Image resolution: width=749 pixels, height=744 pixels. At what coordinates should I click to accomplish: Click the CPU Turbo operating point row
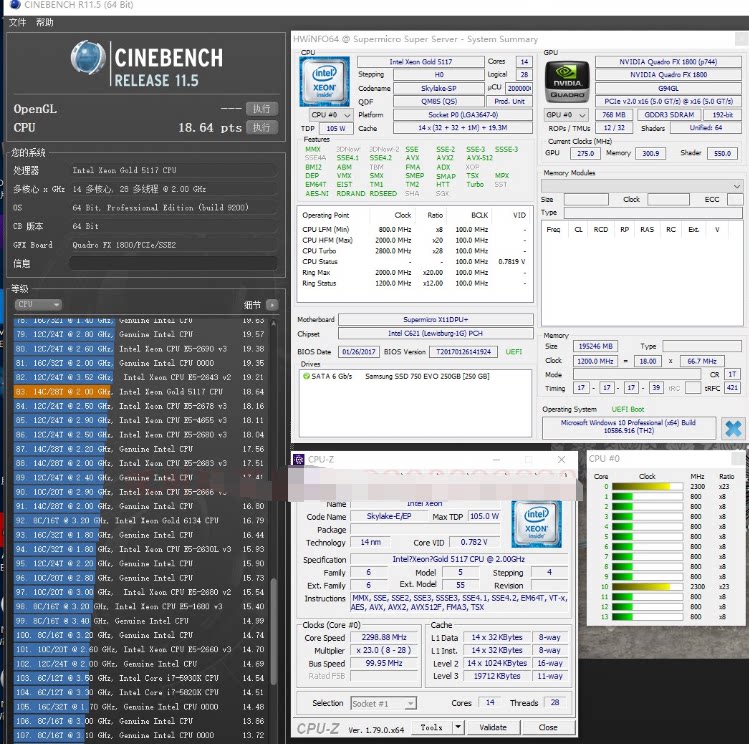coord(414,251)
